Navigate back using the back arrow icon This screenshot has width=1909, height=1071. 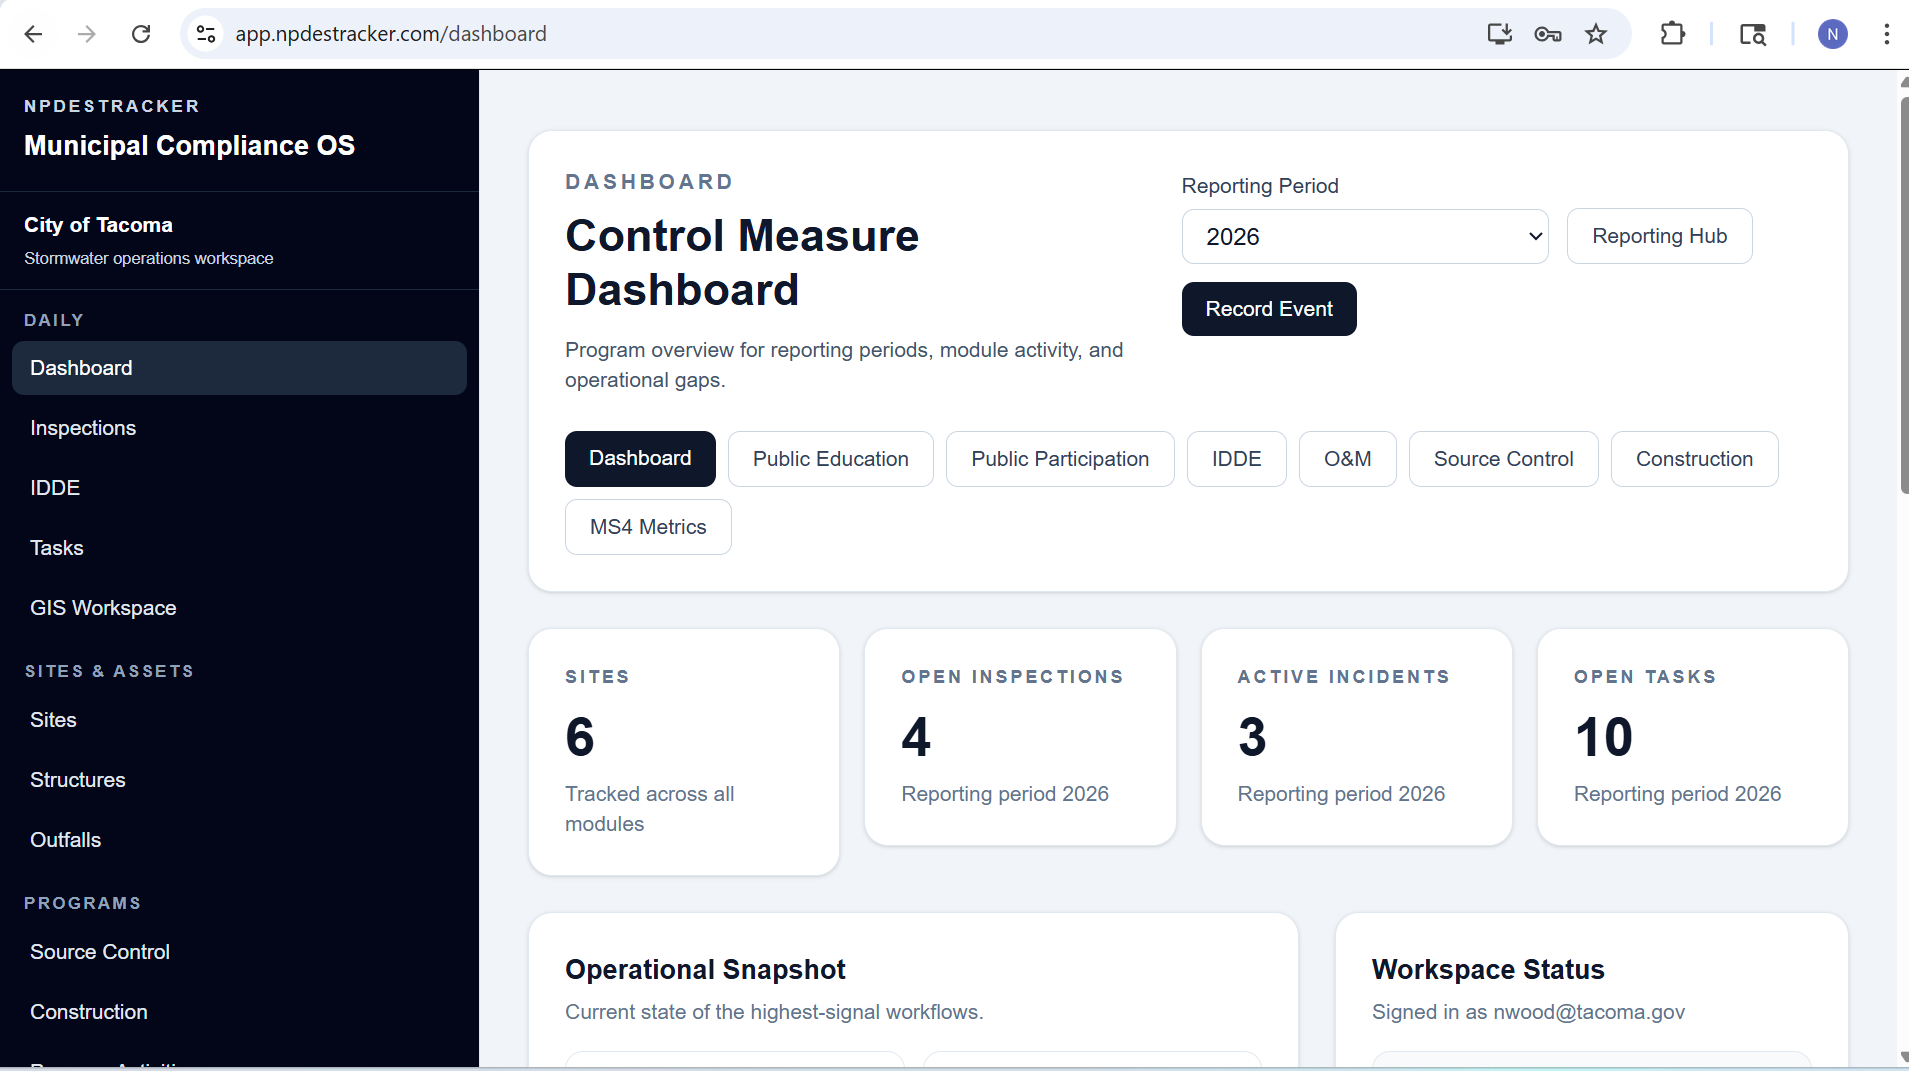[33, 33]
